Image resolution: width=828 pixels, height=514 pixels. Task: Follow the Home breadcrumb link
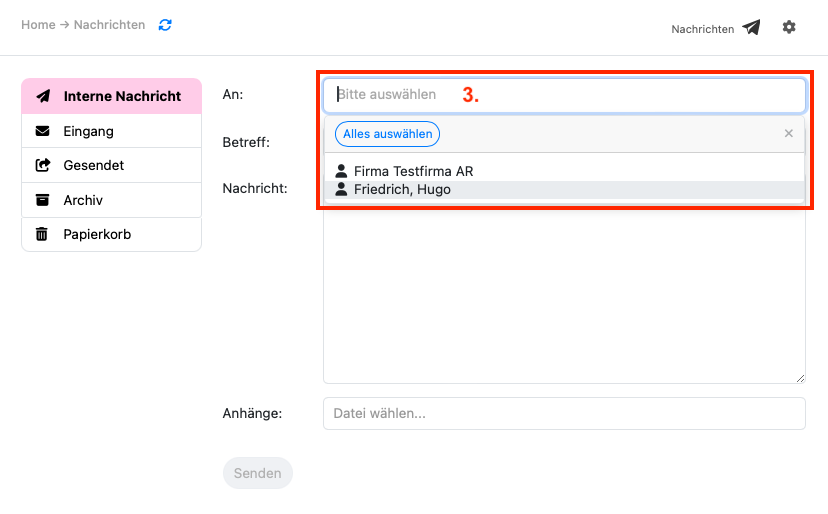click(38, 25)
